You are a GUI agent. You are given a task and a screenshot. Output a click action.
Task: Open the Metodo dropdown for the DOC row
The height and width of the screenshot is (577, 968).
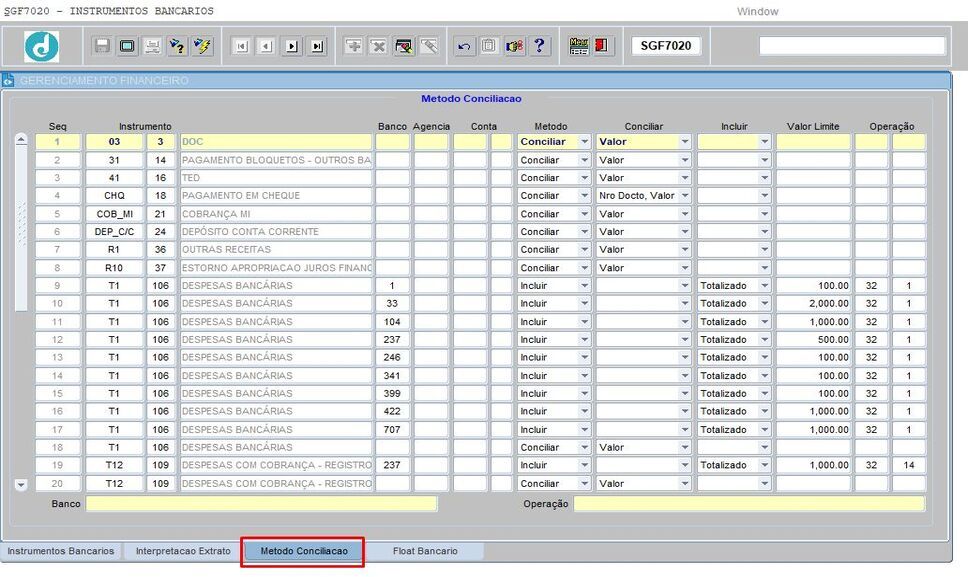click(x=584, y=142)
